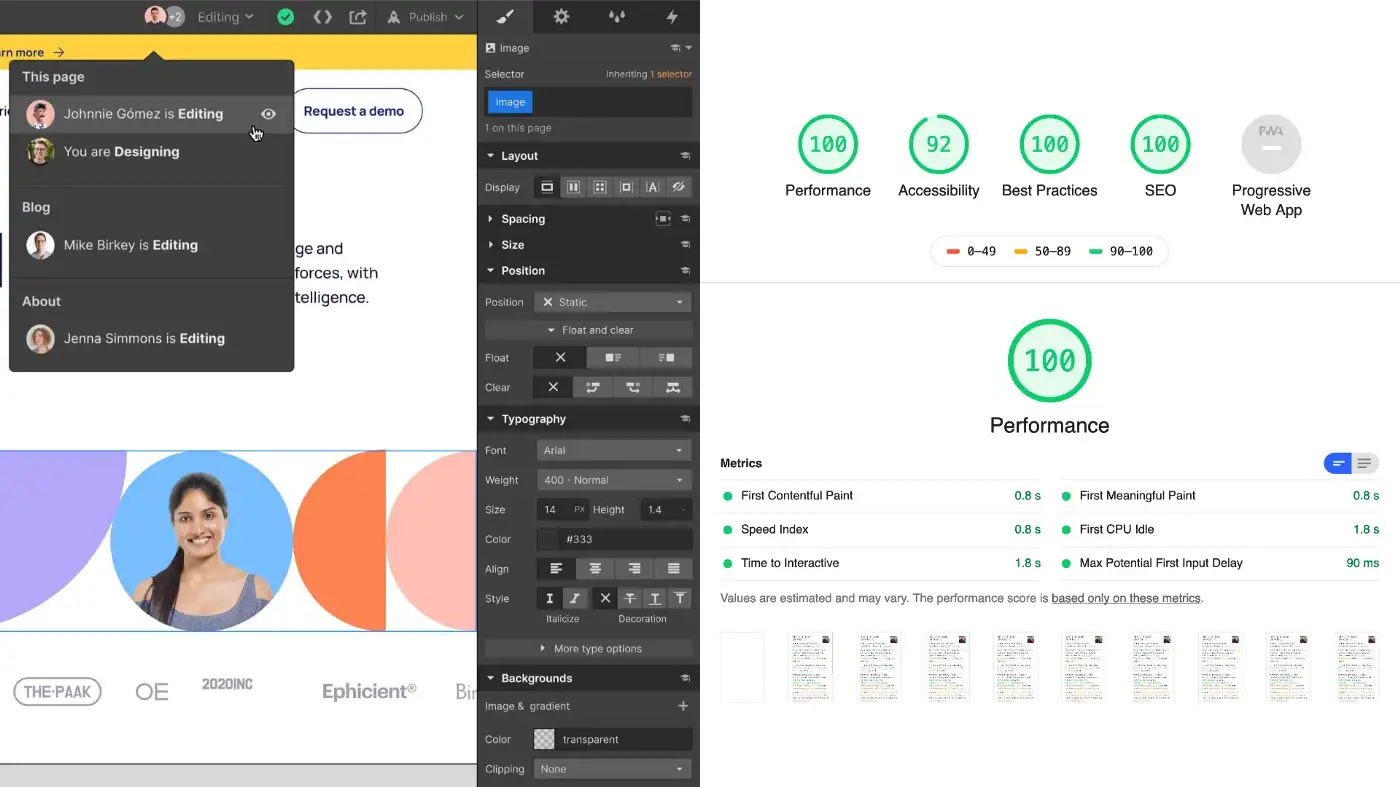Open the transparent background color swatch
The image size is (1400, 787).
click(x=545, y=739)
